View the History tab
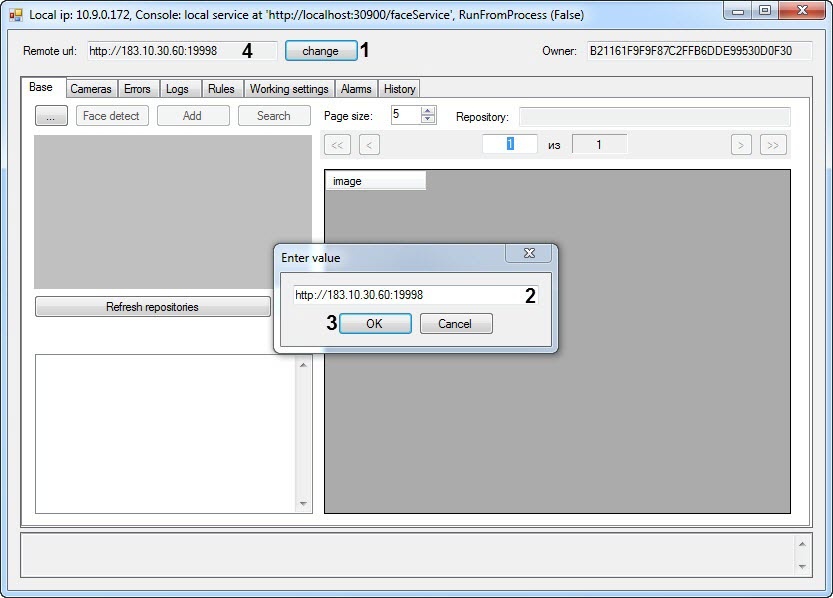 click(399, 89)
